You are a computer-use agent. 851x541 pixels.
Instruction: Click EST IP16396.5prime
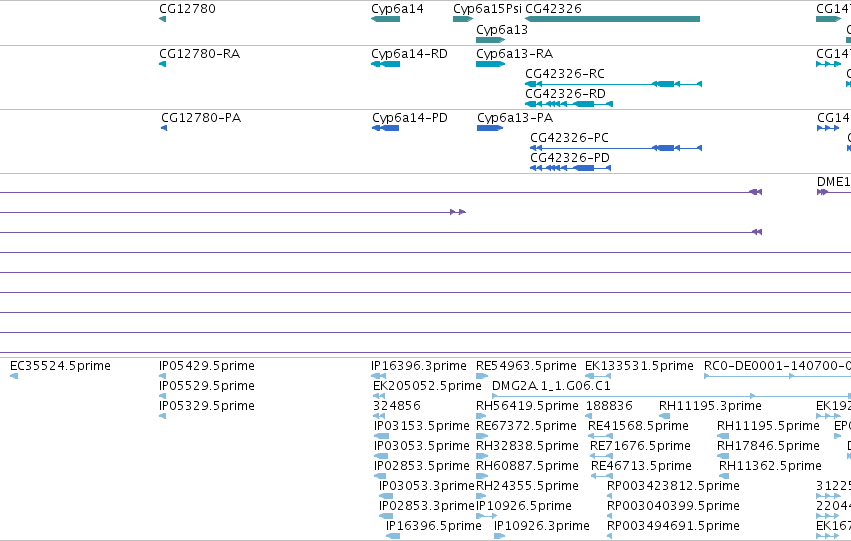click(x=434, y=526)
